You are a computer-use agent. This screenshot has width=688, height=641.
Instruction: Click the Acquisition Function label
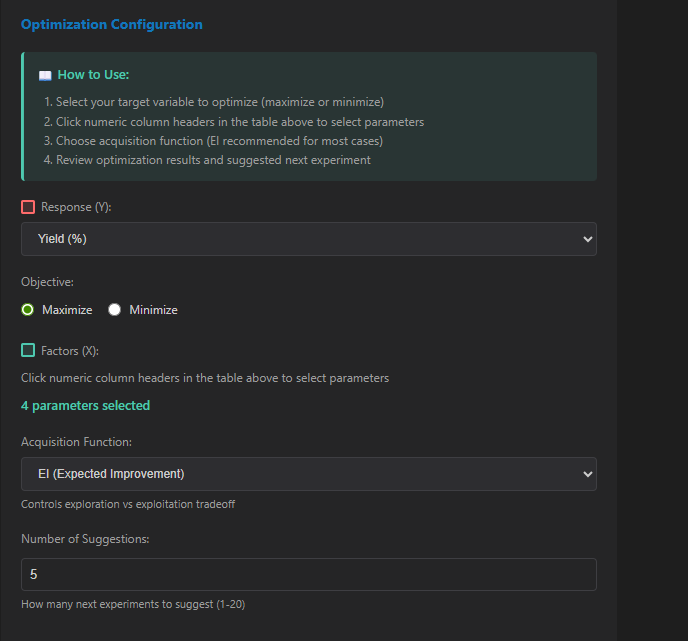[76, 442]
